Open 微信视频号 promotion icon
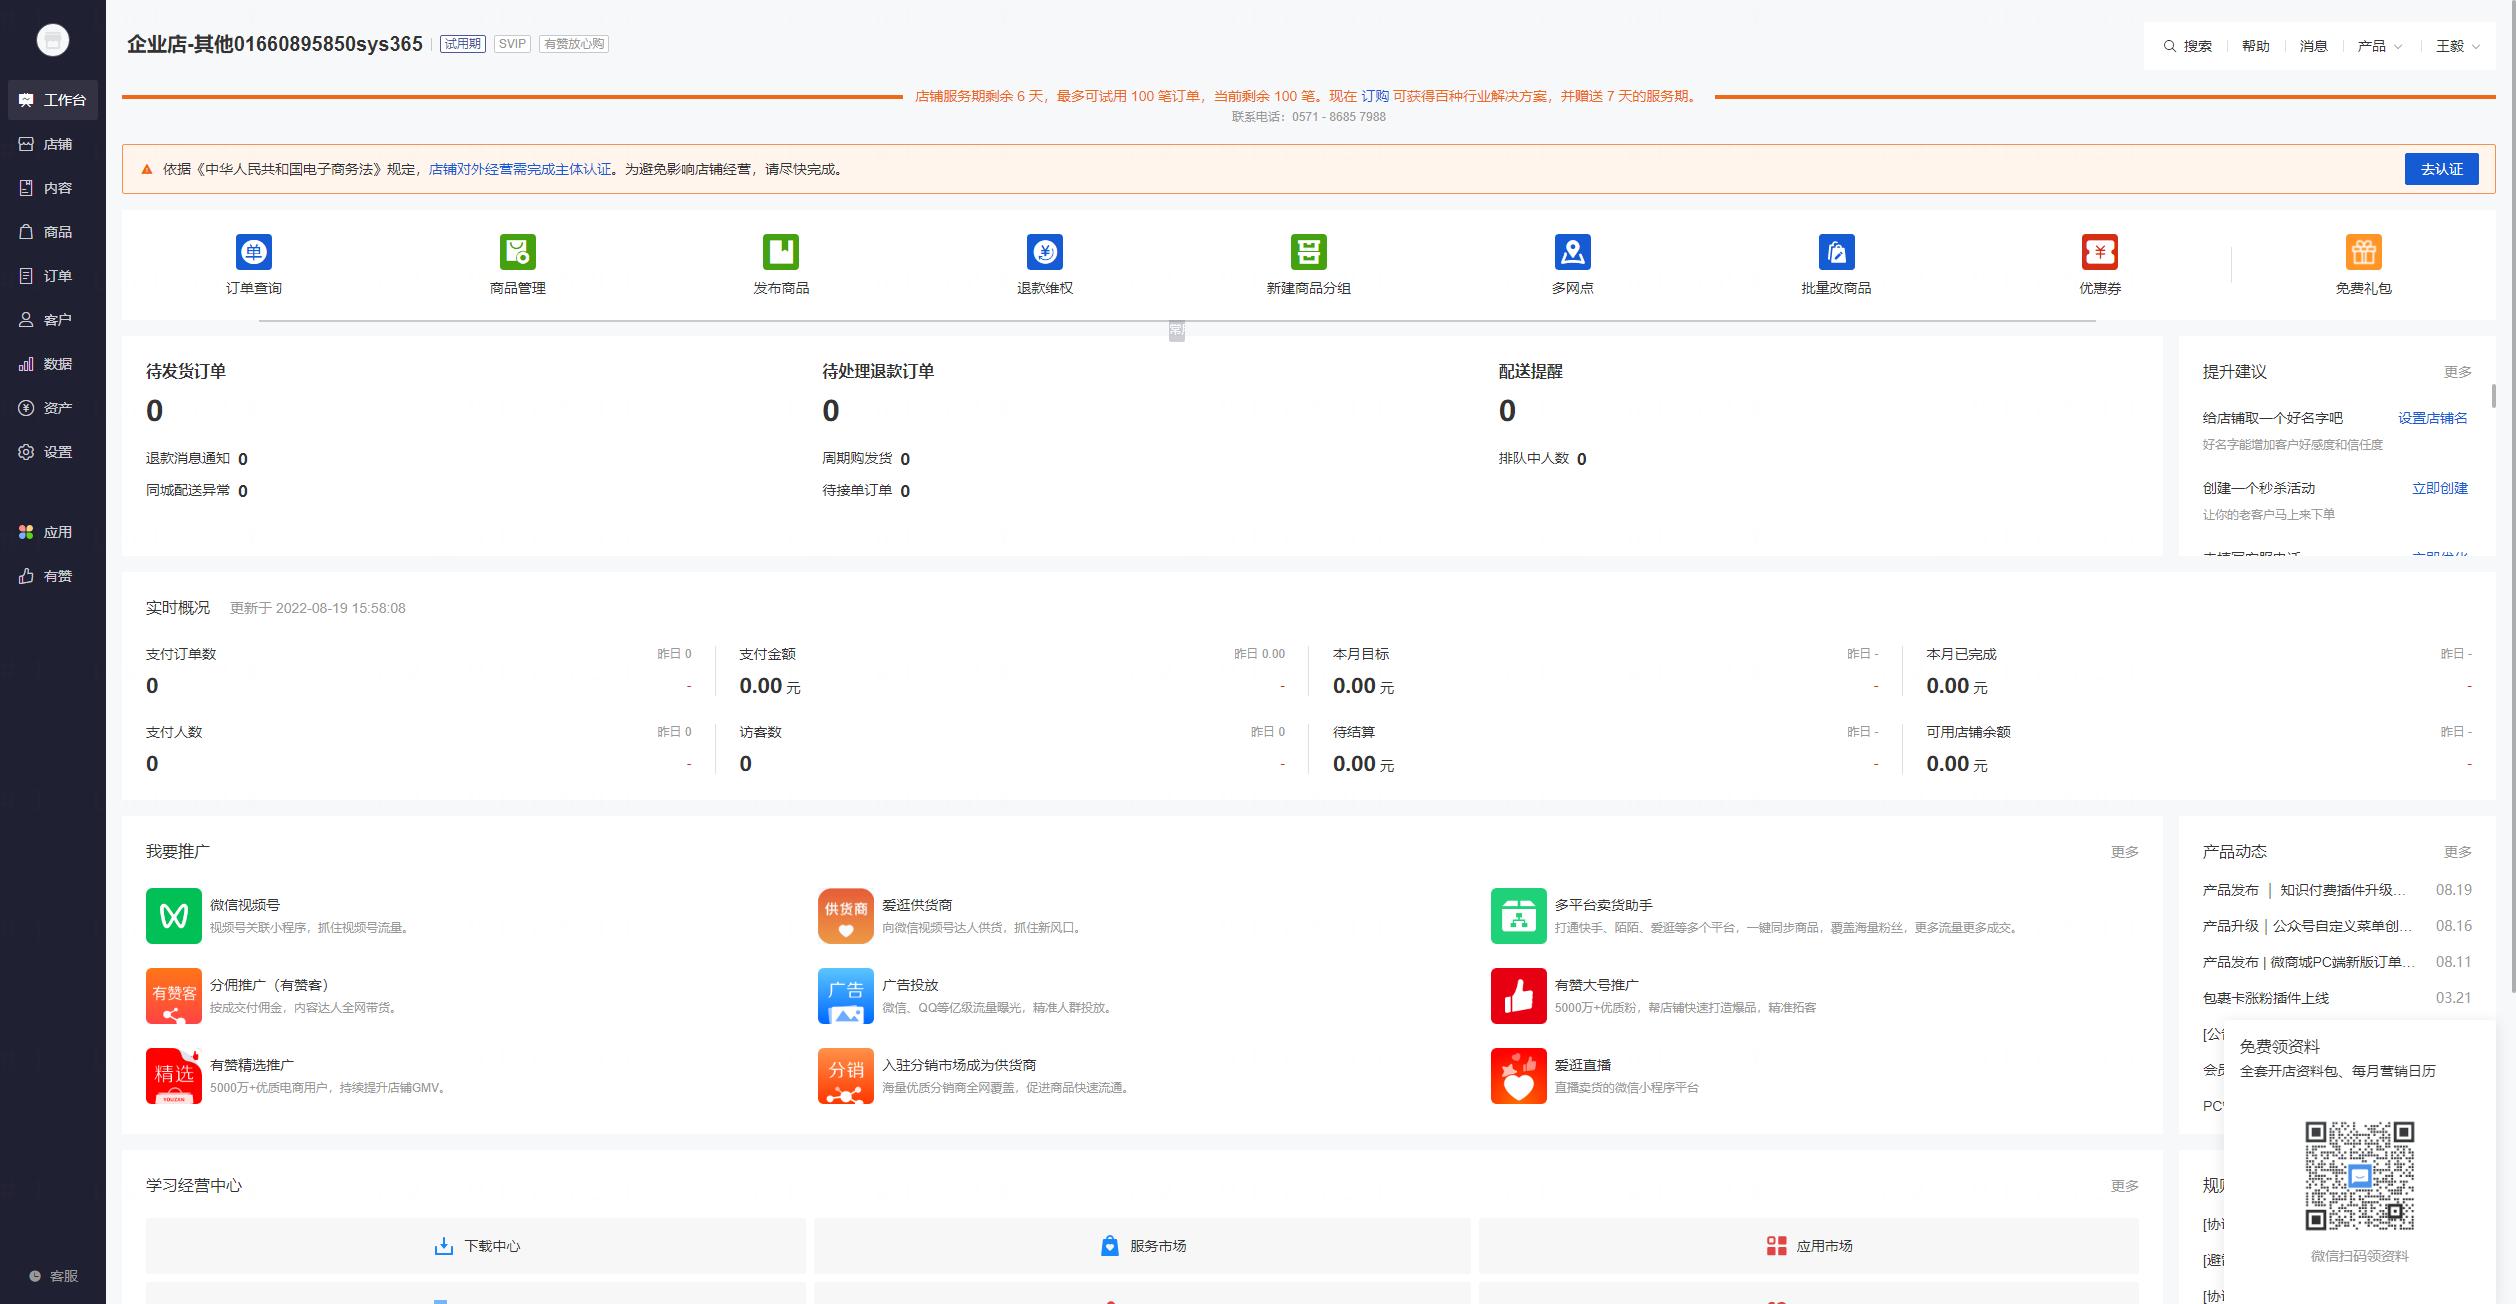The image size is (2516, 1304). (174, 916)
